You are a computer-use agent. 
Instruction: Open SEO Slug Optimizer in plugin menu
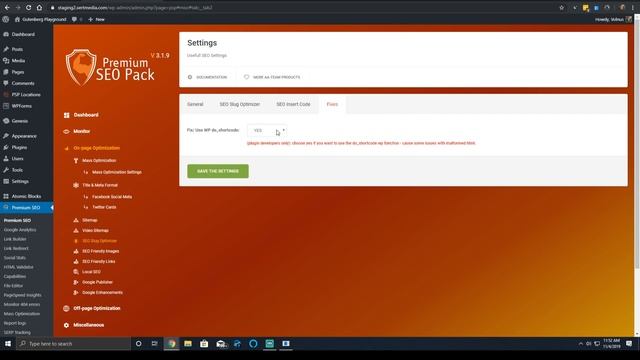99,241
